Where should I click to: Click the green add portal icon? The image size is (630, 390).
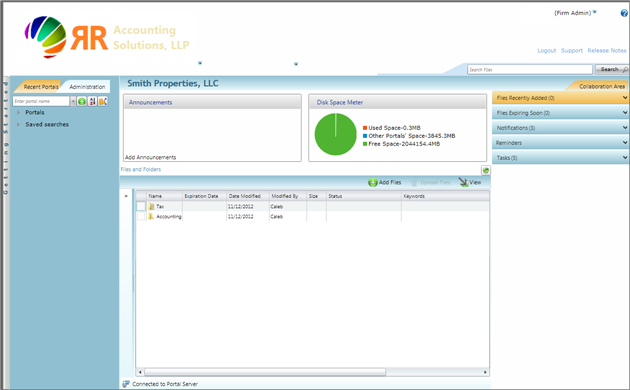click(82, 101)
